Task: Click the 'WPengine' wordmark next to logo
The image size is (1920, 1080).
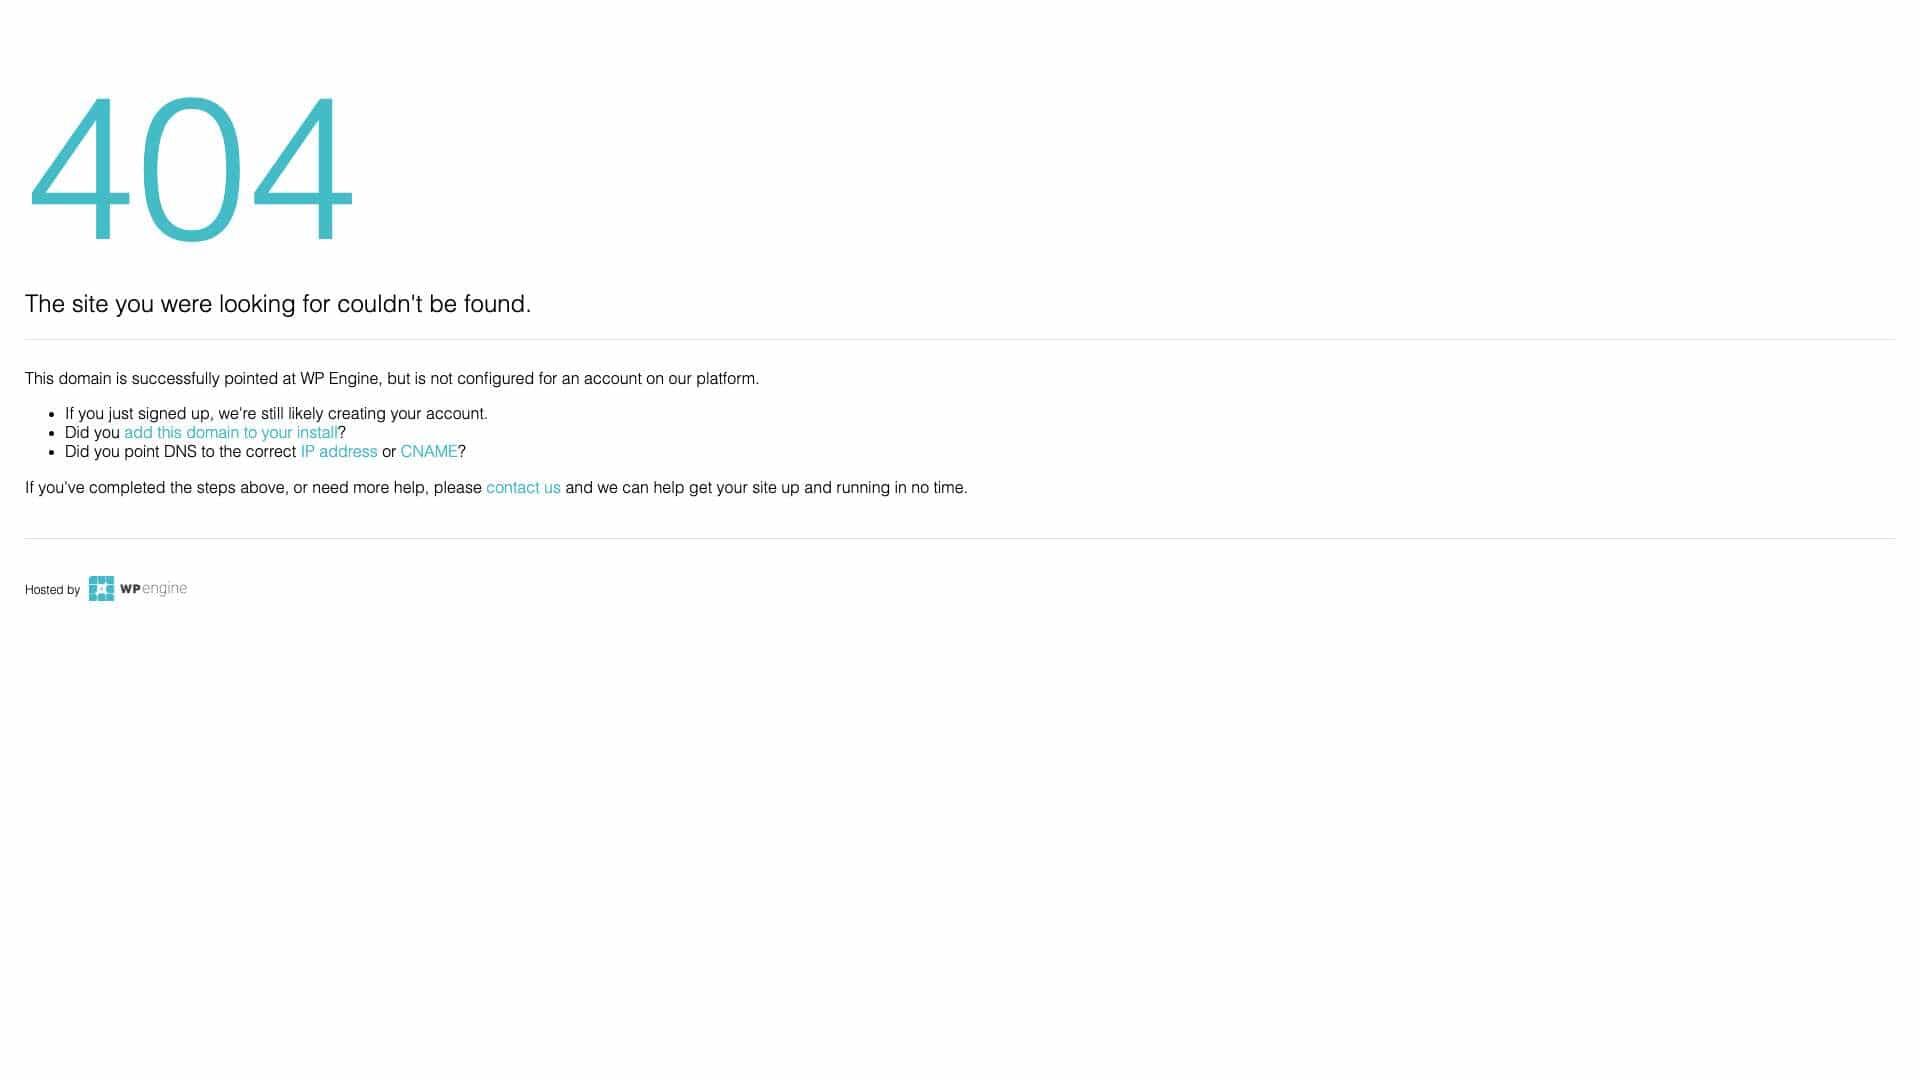Action: (153, 589)
